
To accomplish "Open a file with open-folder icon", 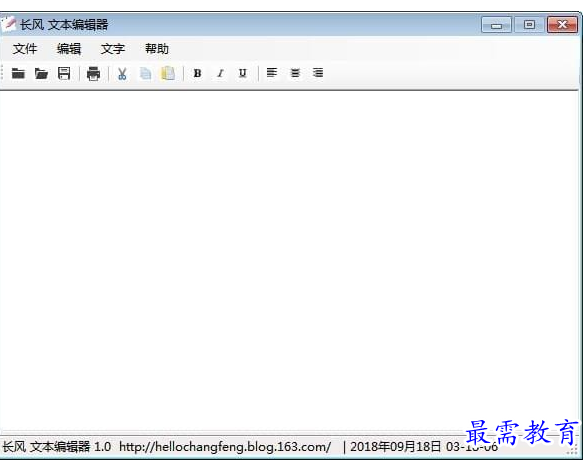I will pos(41,73).
